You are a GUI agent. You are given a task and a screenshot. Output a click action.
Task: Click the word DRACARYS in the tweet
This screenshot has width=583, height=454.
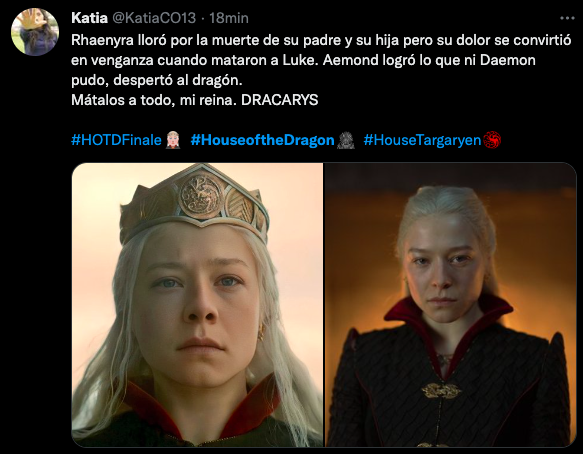click(280, 100)
